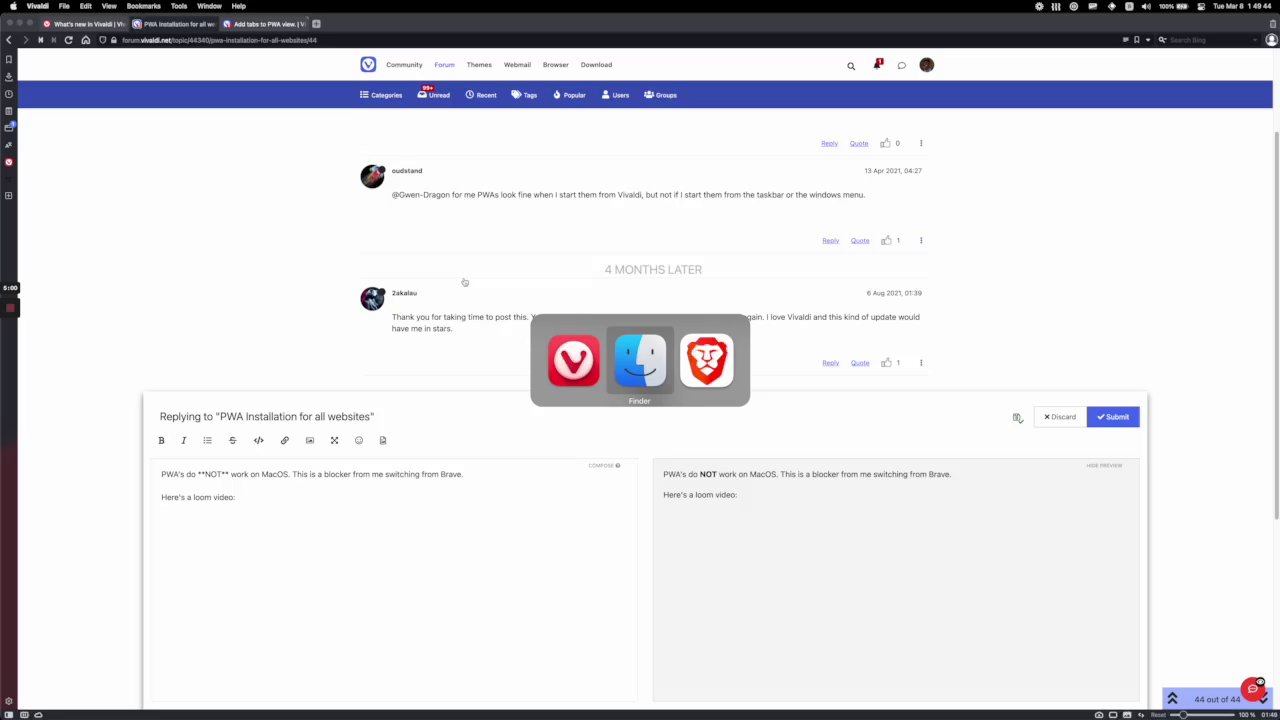Open the Vivaldi menu bar item

[x=37, y=6]
